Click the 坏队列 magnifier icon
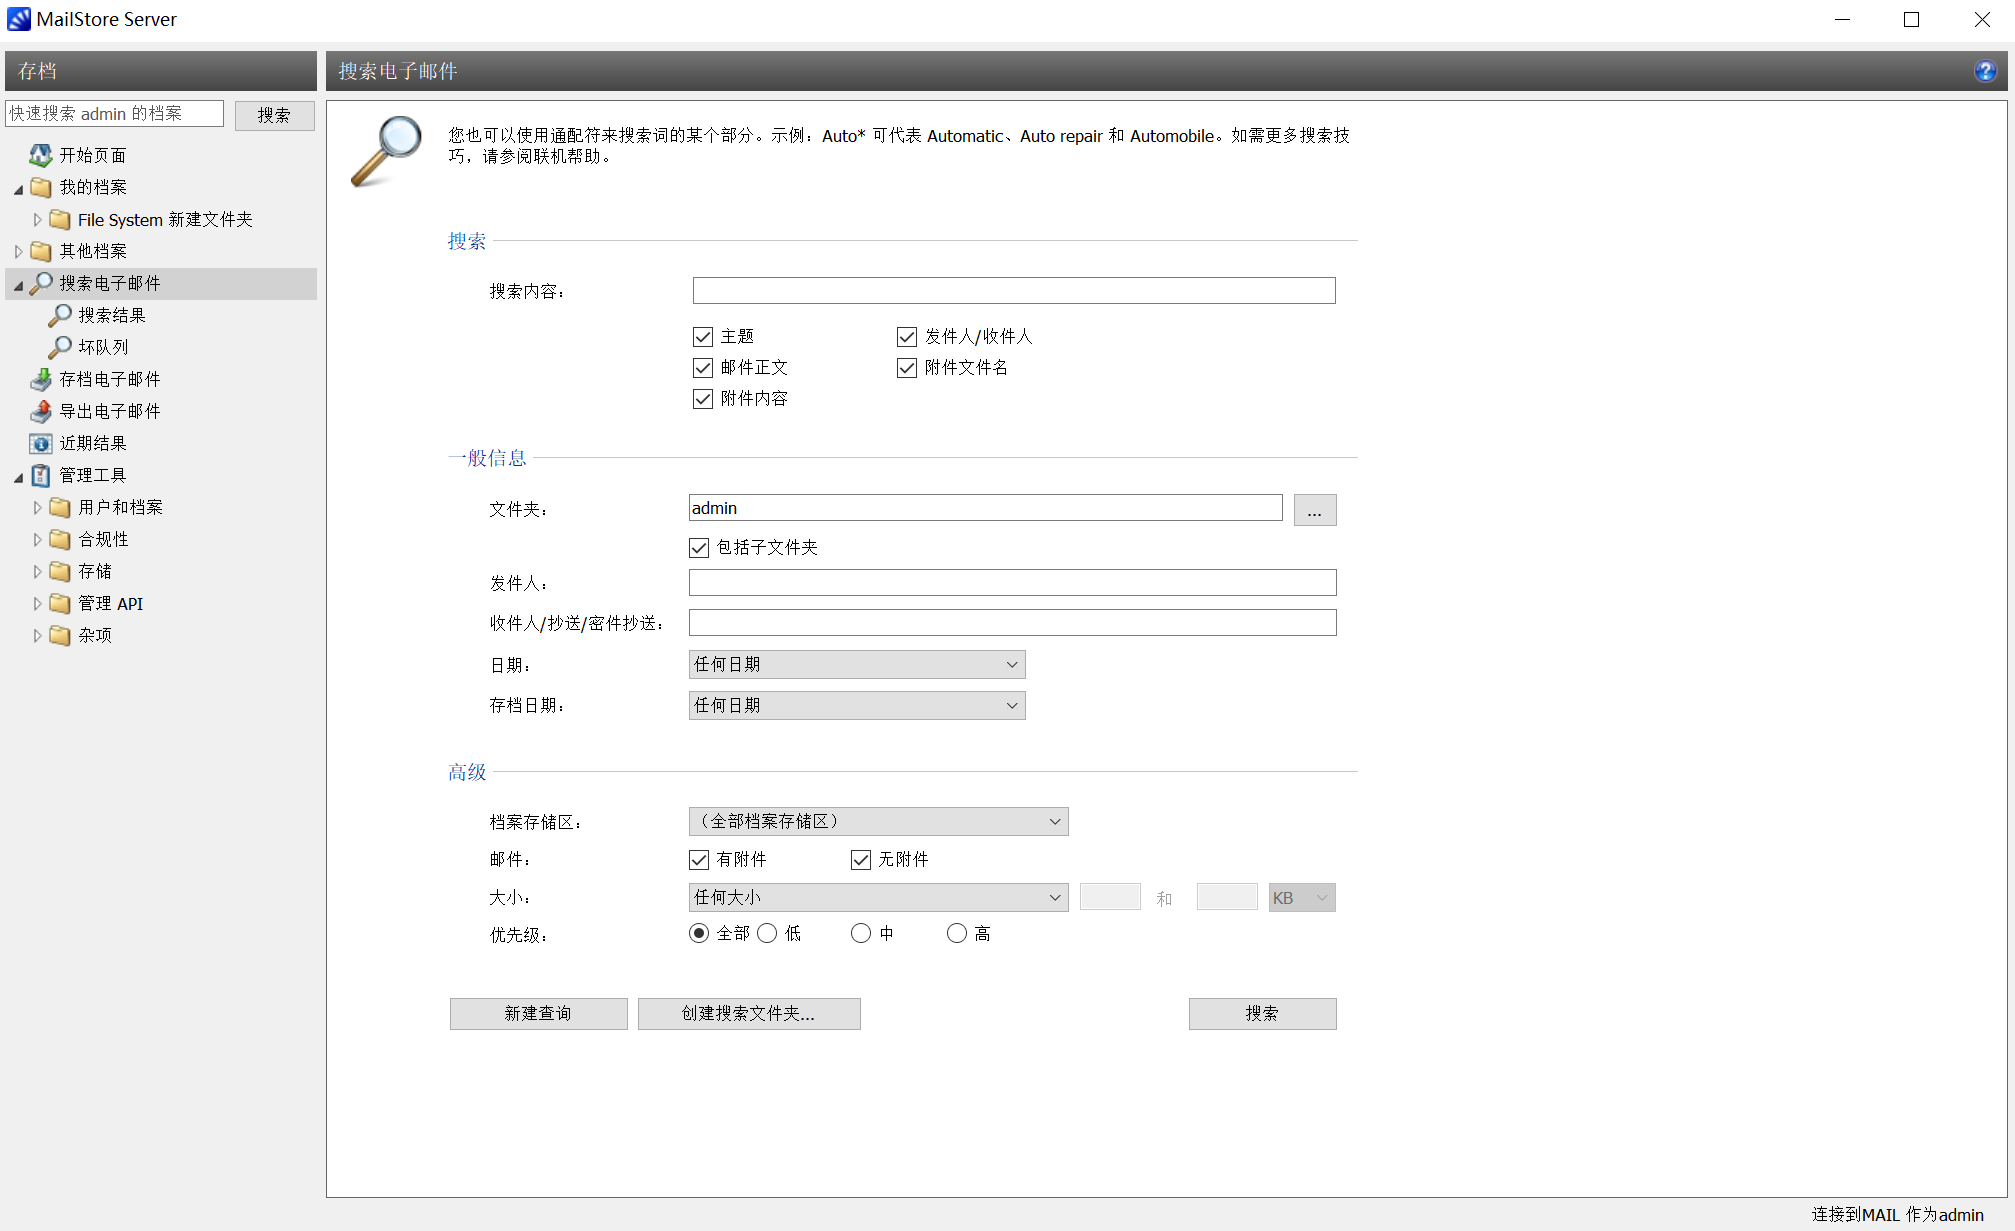 coord(60,347)
